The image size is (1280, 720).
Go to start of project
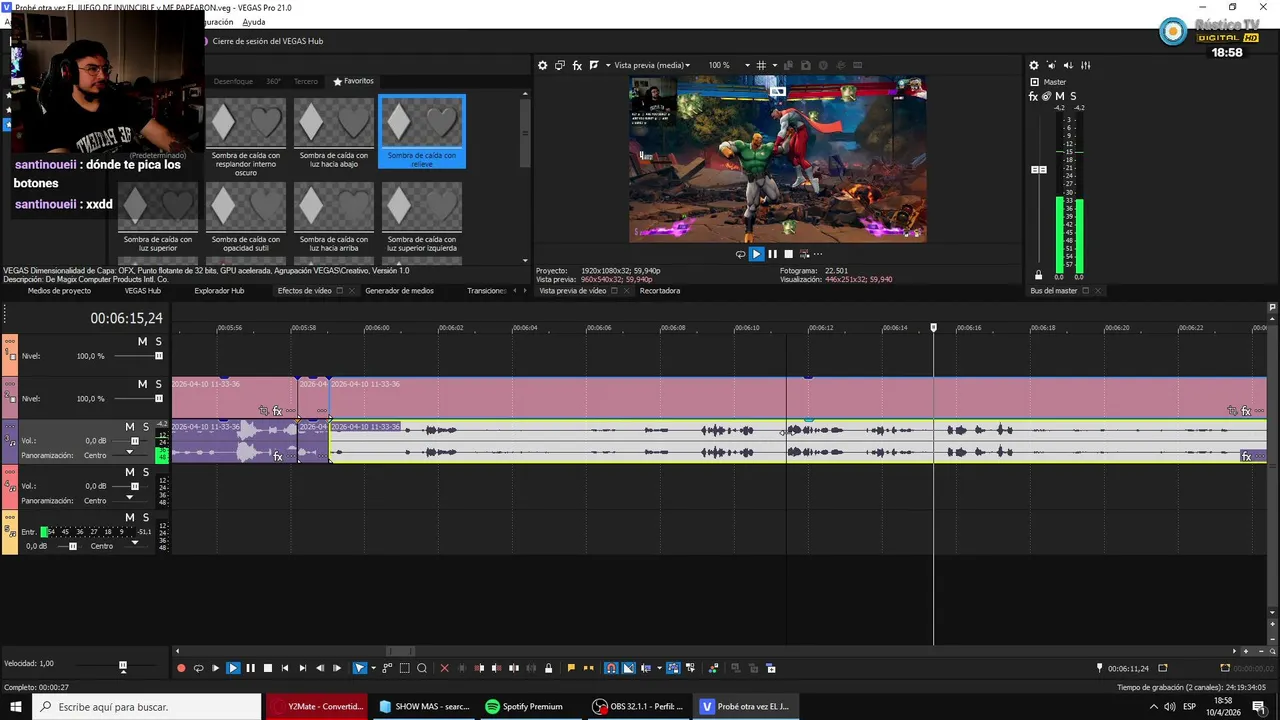pyautogui.click(x=285, y=668)
